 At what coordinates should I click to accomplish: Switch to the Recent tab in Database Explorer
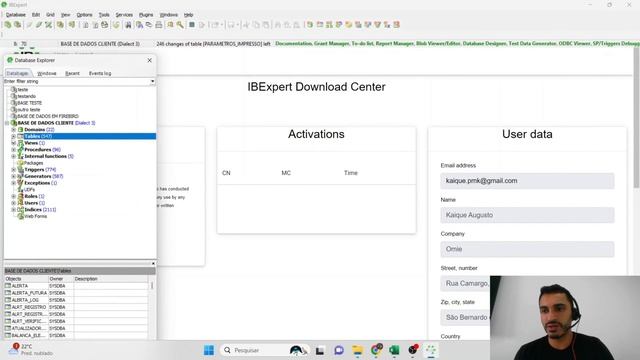pos(72,73)
